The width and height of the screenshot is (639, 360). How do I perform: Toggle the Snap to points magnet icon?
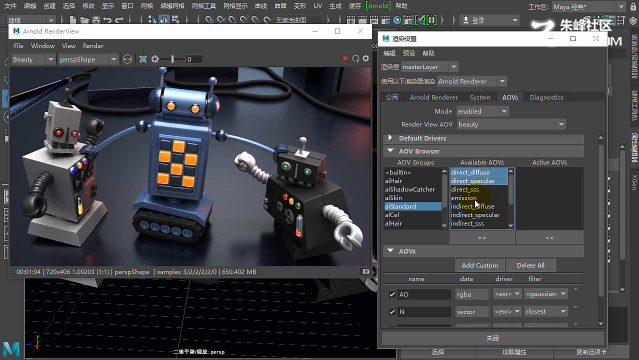pyautogui.click(x=232, y=20)
